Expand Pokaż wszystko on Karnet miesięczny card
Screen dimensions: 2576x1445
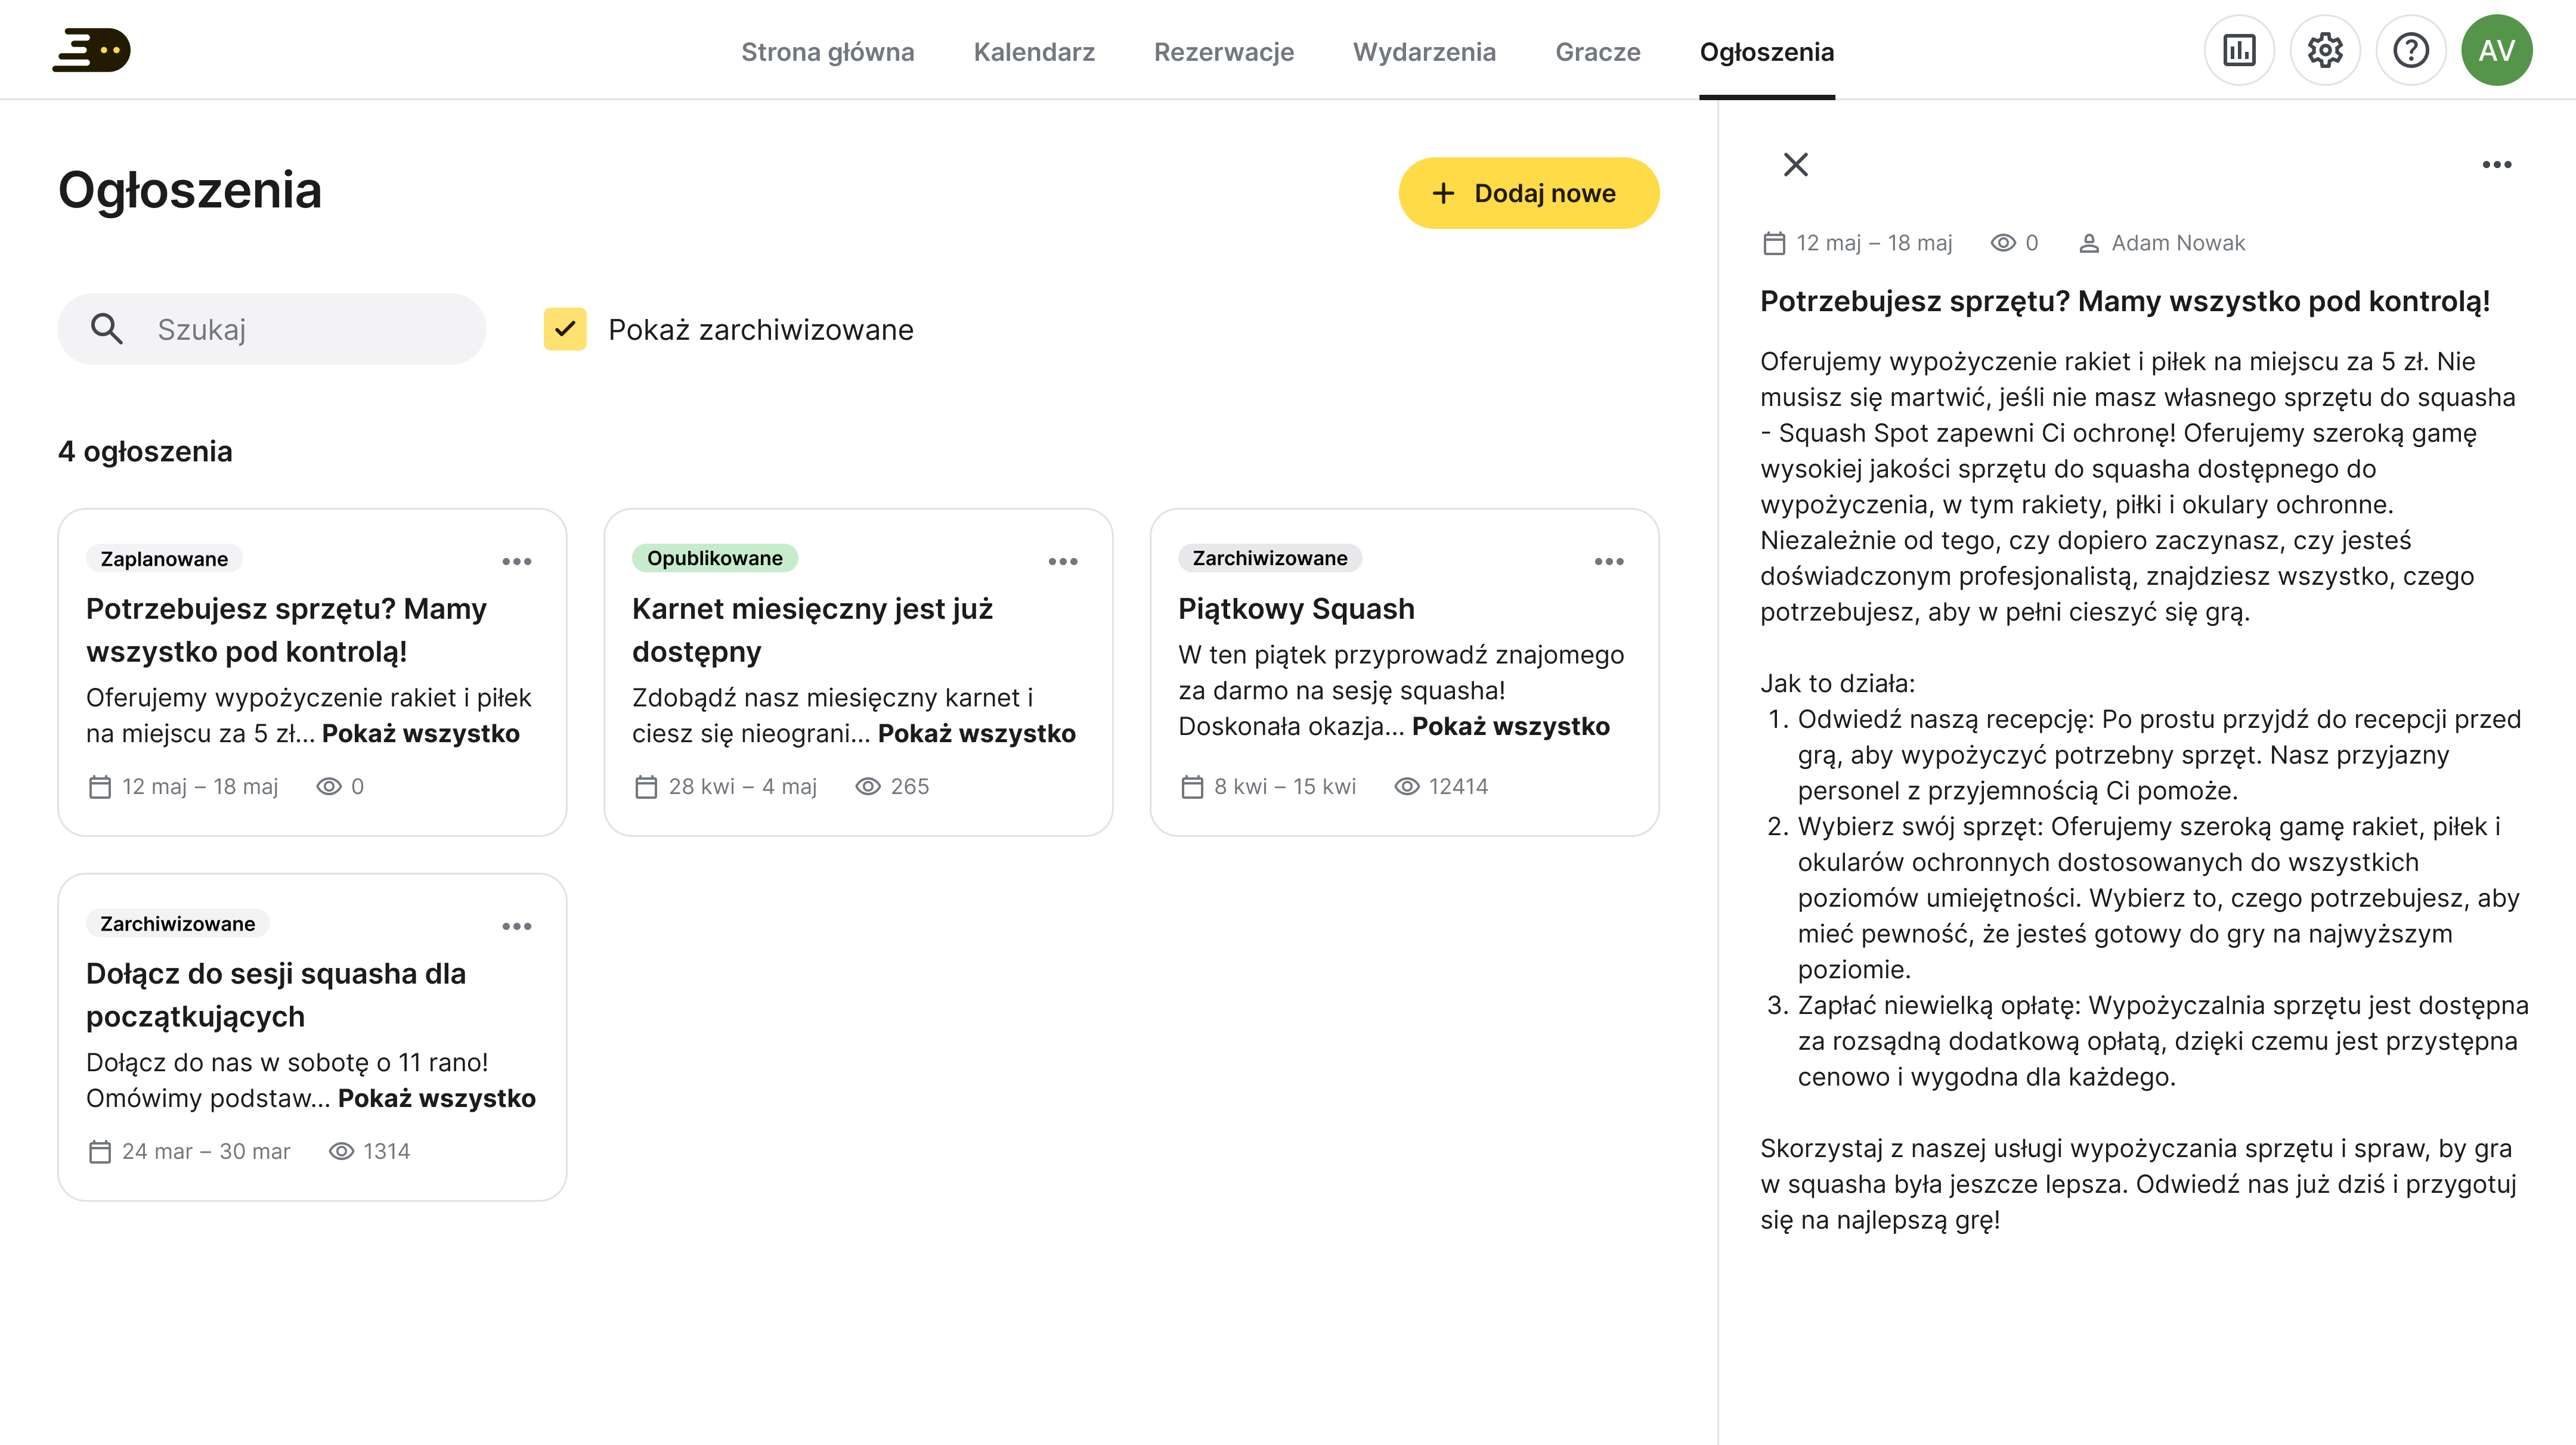tap(976, 733)
